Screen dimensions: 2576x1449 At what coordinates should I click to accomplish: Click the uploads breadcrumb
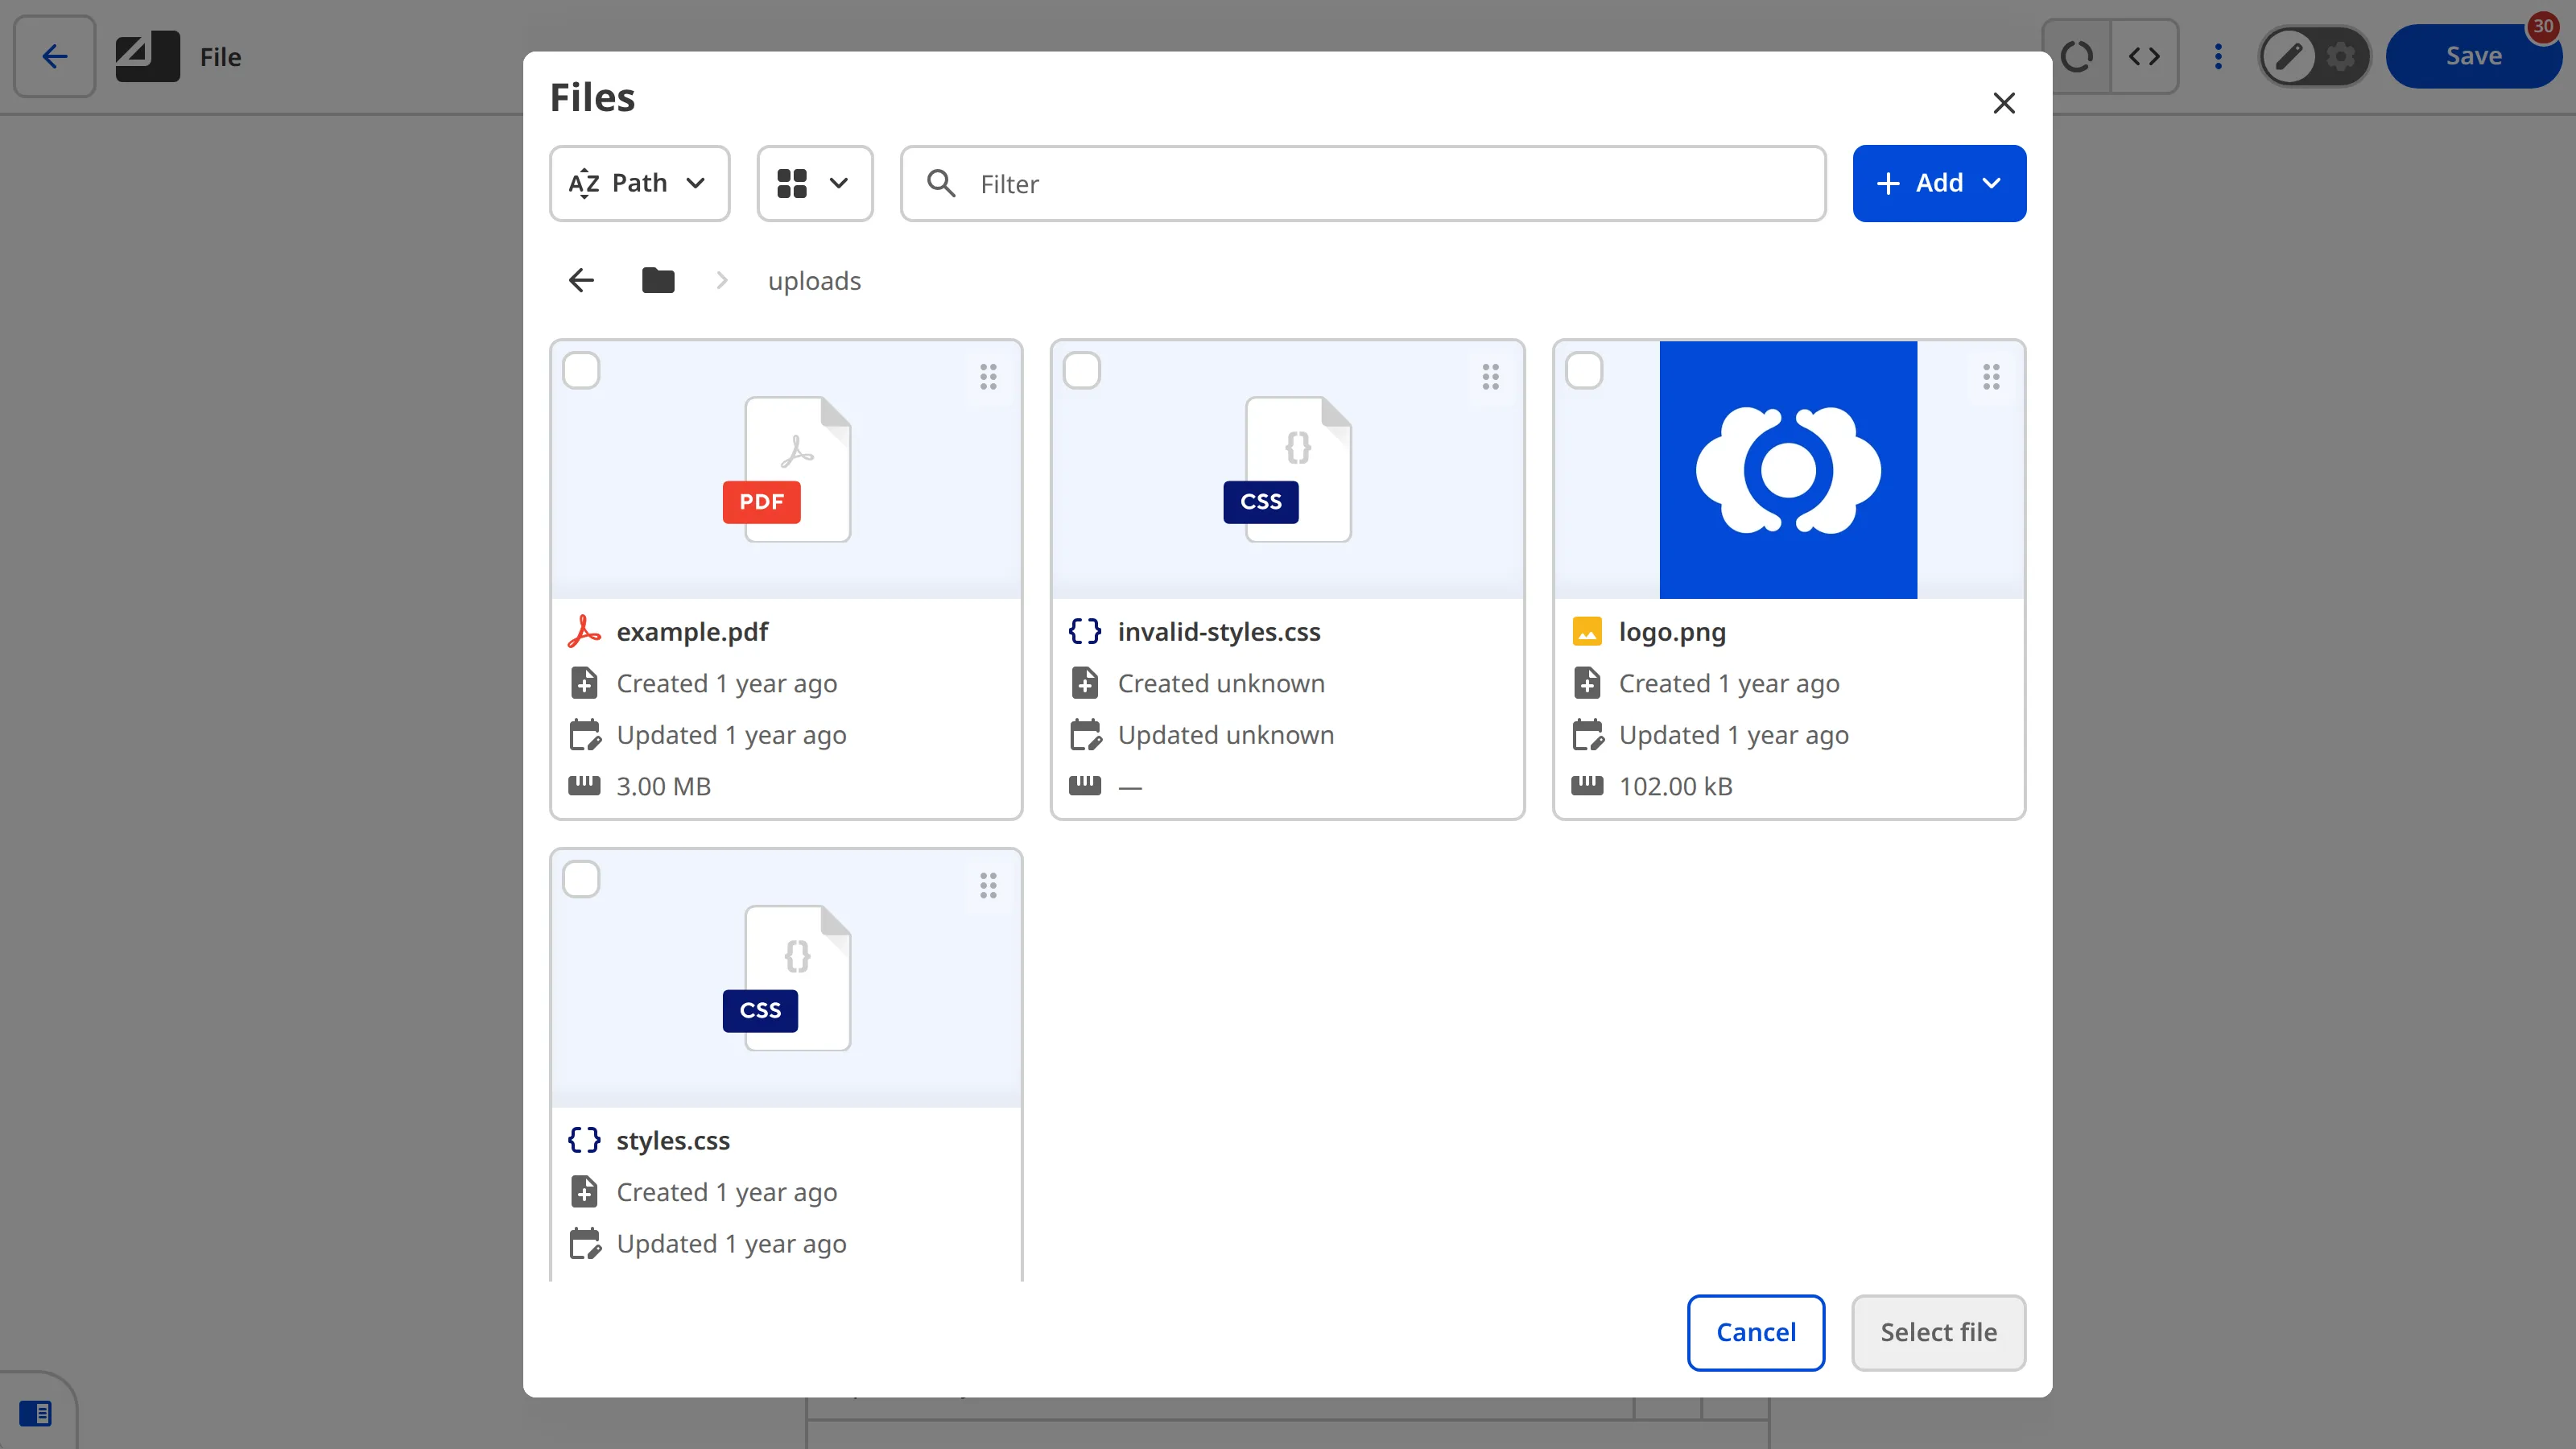click(x=814, y=281)
